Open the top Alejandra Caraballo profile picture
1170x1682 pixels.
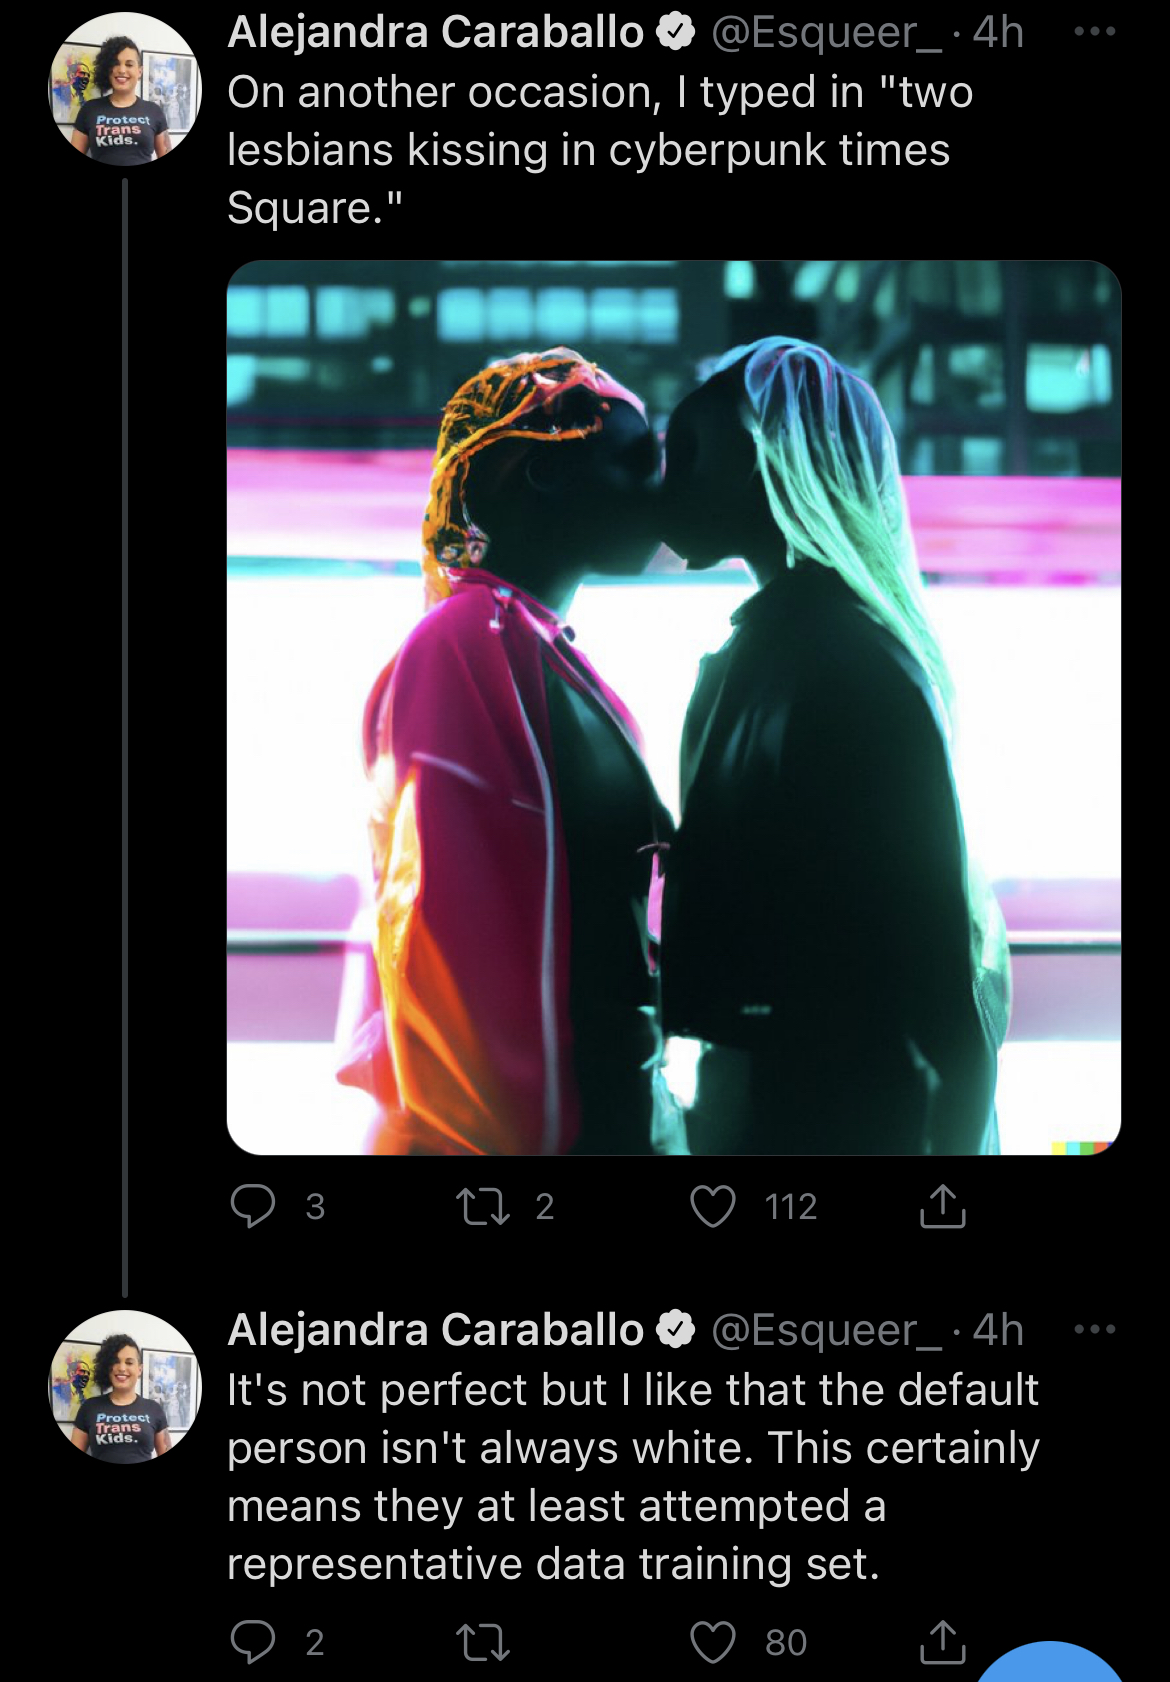tap(125, 89)
